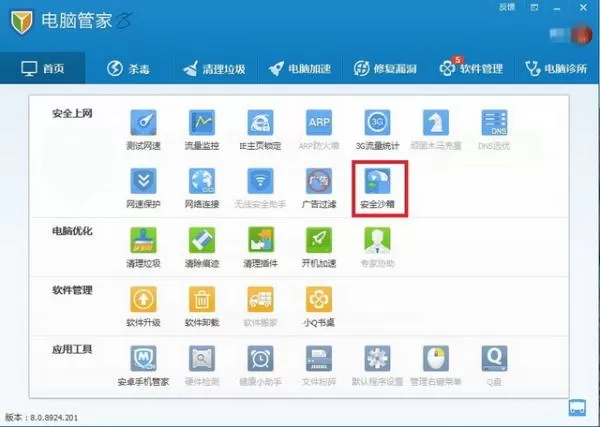Open the 软件卸载 trash can tool
The height and width of the screenshot is (427, 600).
point(202,299)
